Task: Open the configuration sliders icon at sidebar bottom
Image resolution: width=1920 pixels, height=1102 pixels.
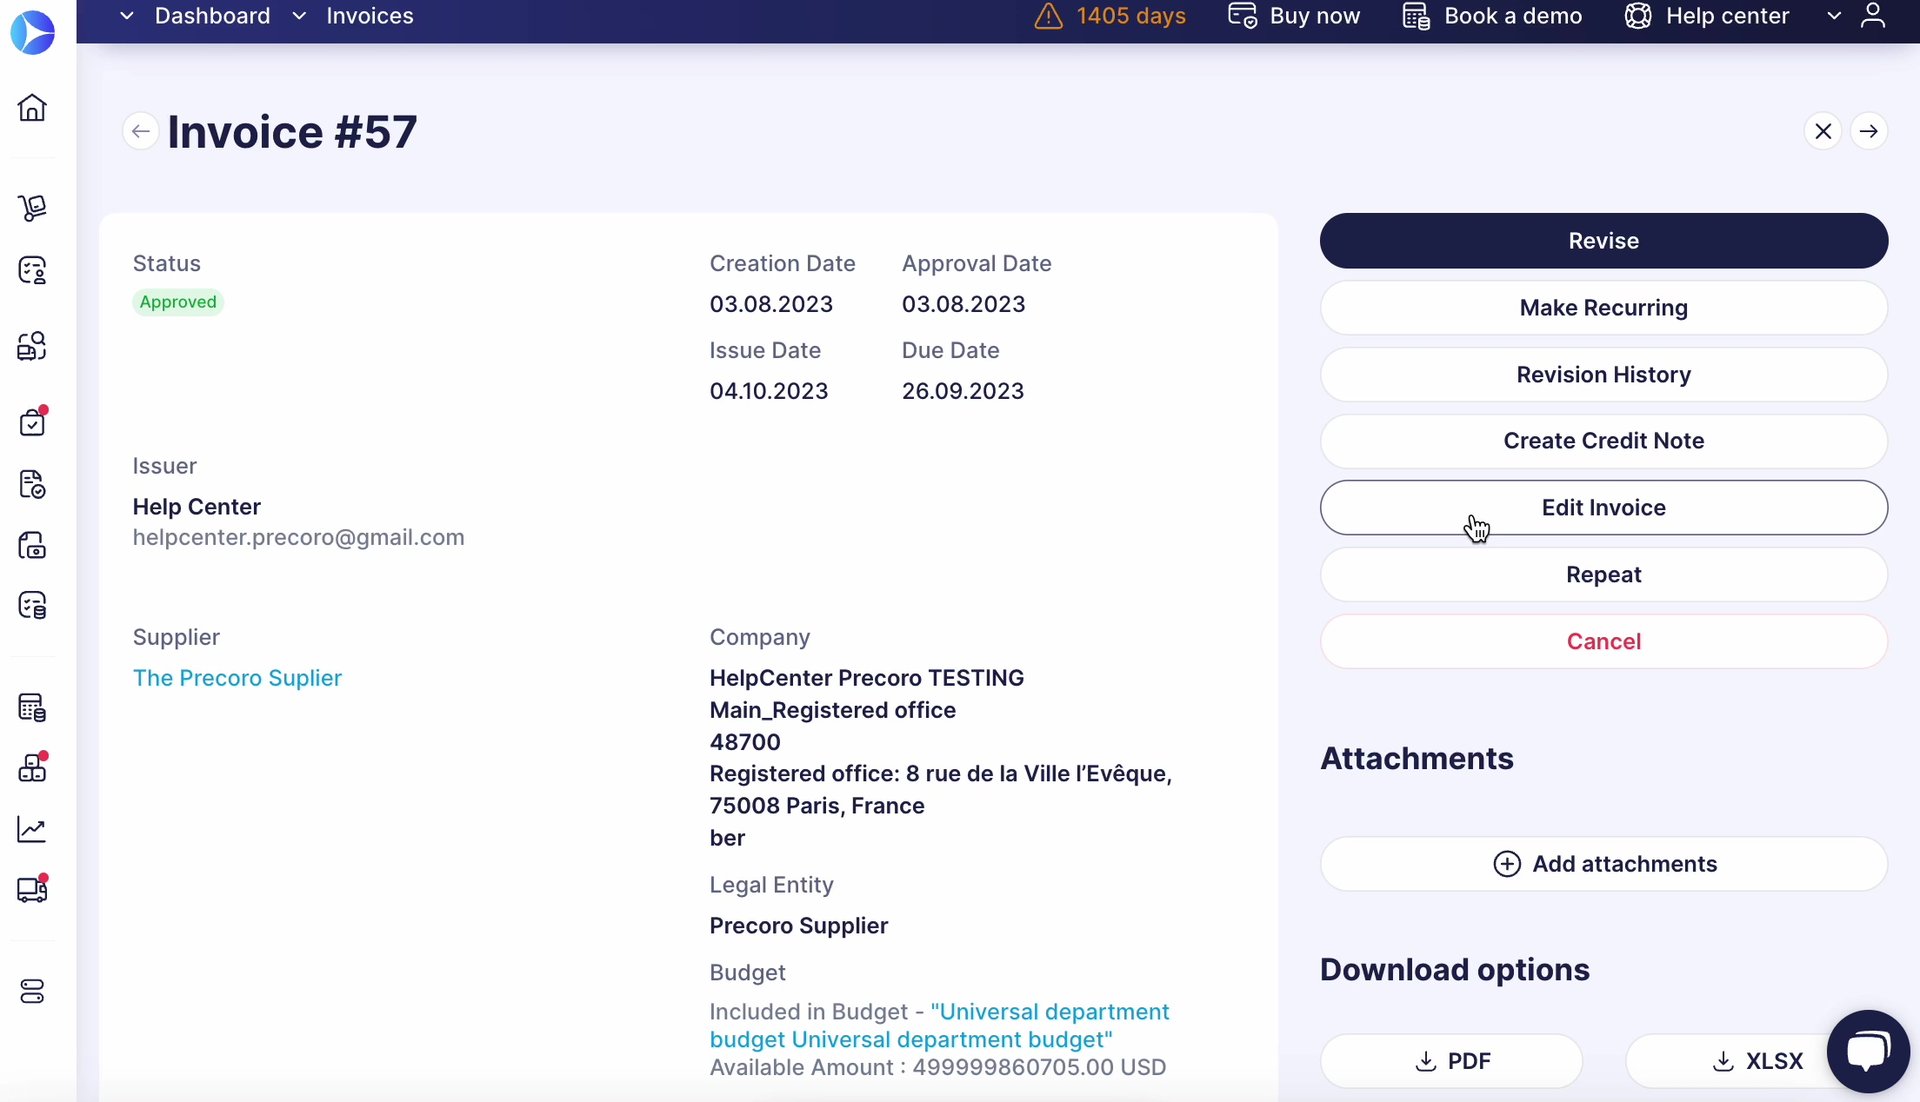Action: (x=33, y=991)
